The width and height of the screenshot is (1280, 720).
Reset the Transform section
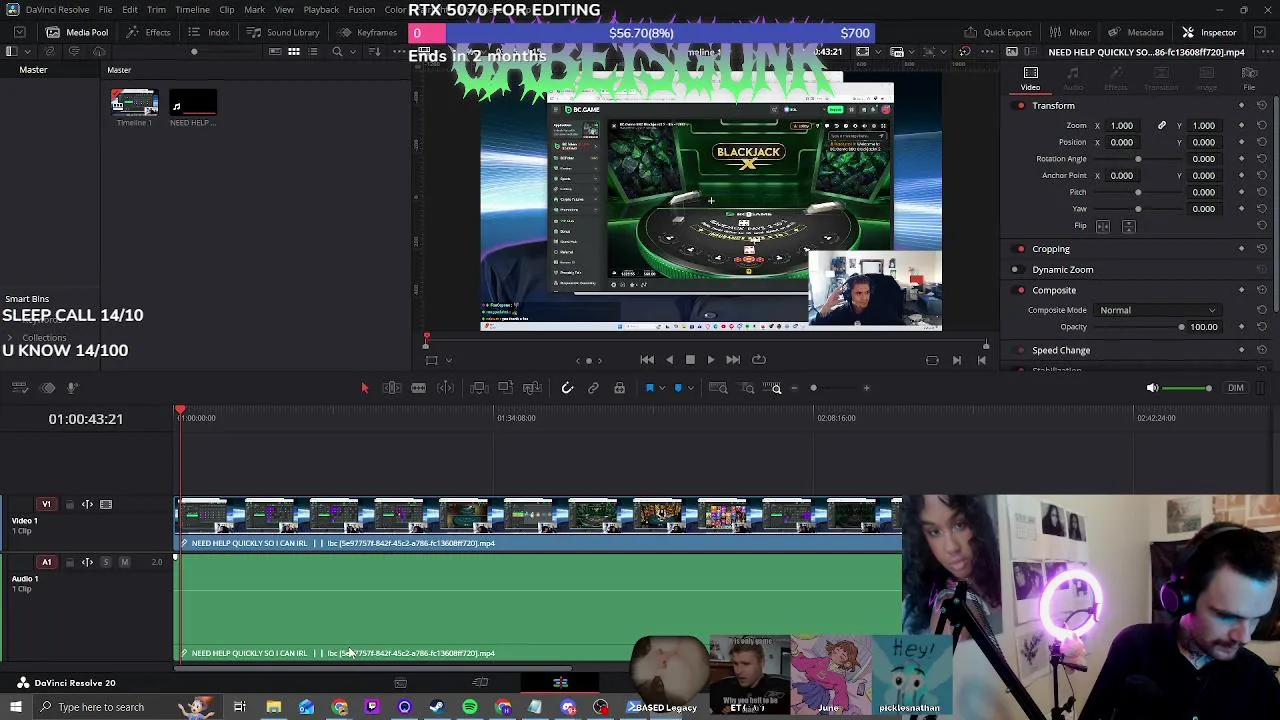click(1262, 106)
